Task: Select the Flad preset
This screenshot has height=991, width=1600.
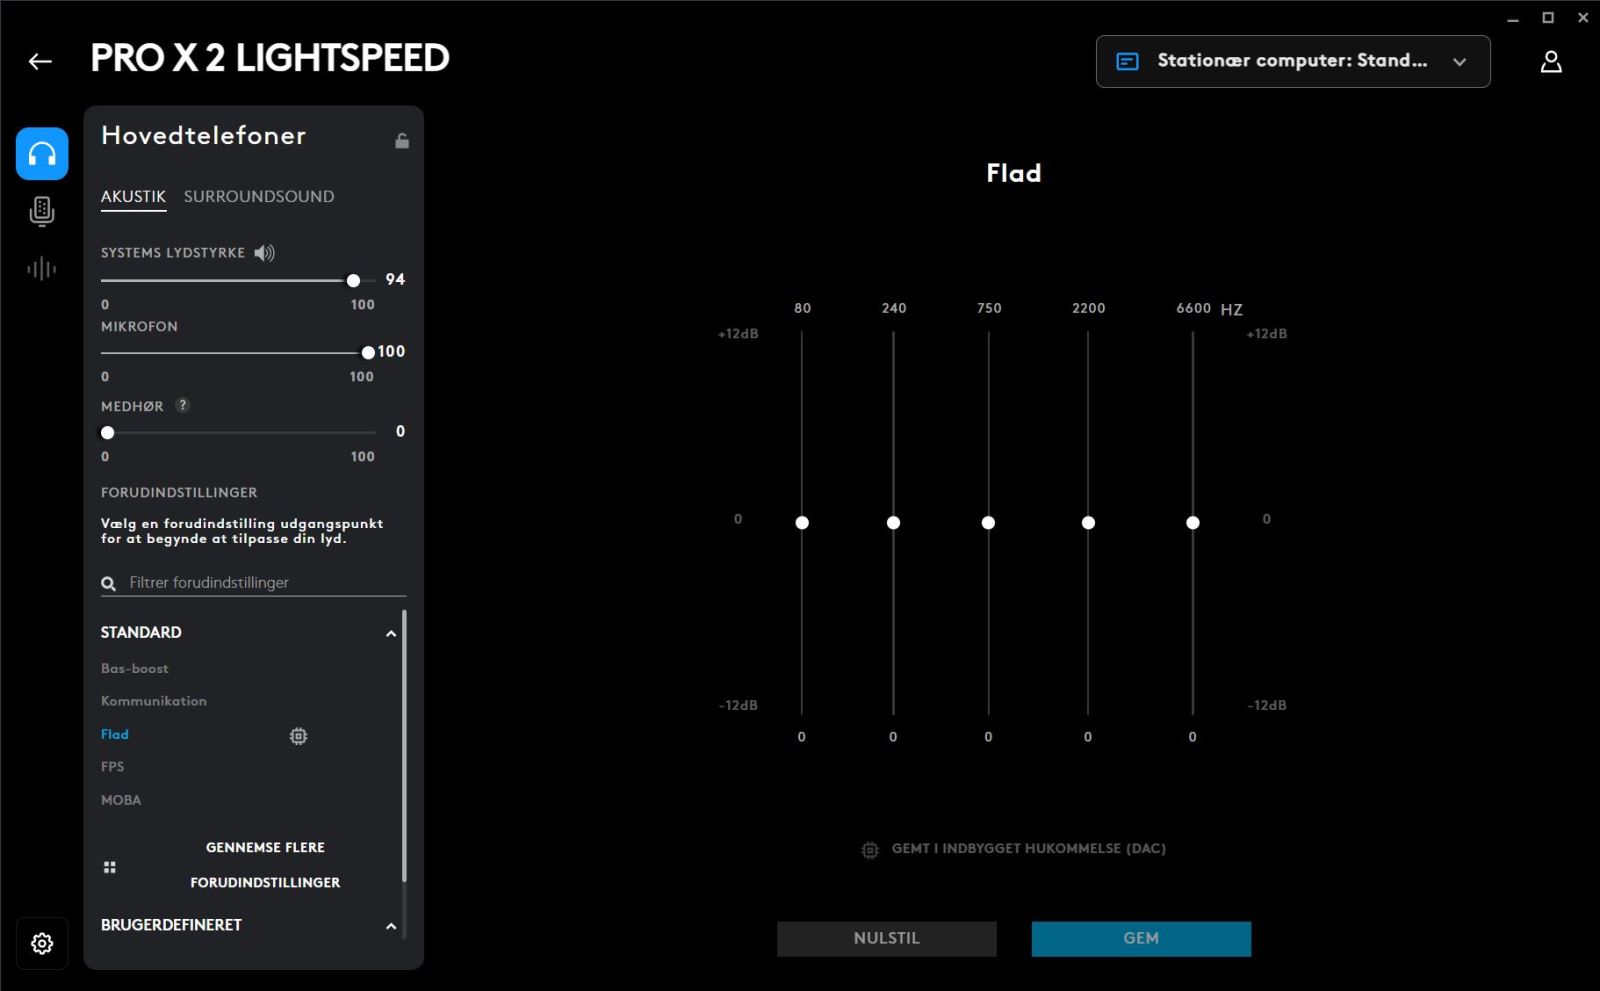Action: pyautogui.click(x=115, y=734)
